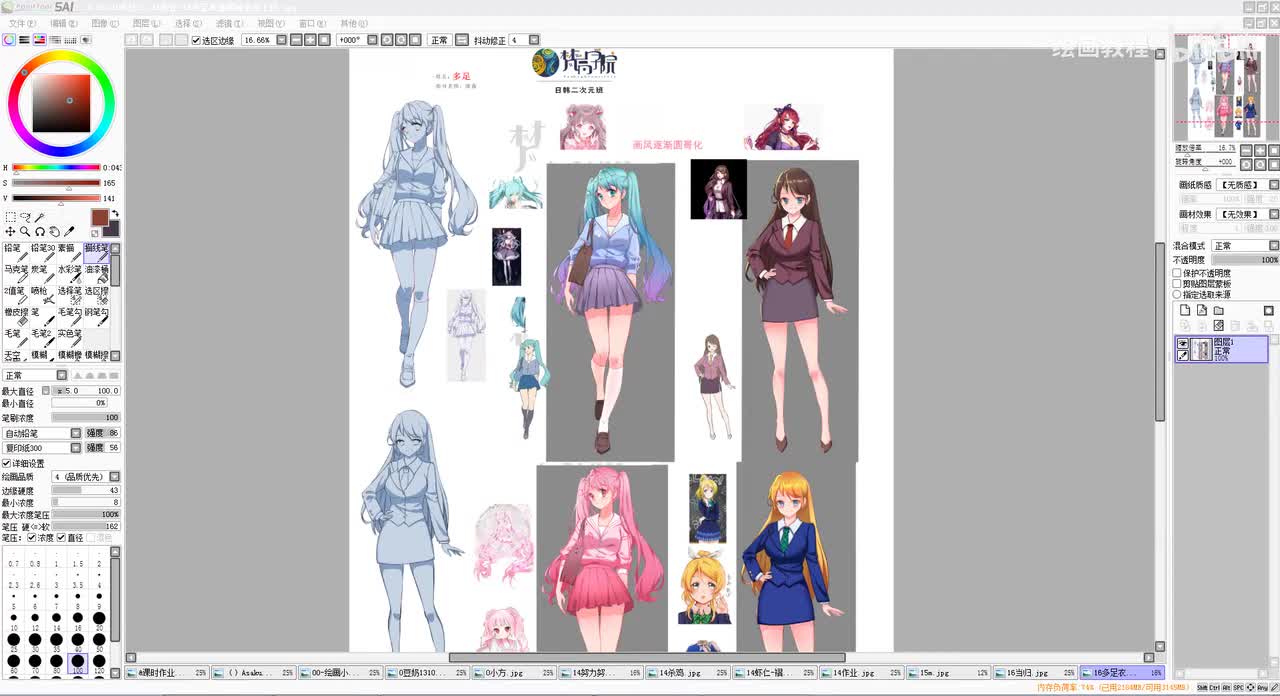Screen dimensions: 1280x696
Task: Select the rotate view tool
Action: tap(40, 231)
